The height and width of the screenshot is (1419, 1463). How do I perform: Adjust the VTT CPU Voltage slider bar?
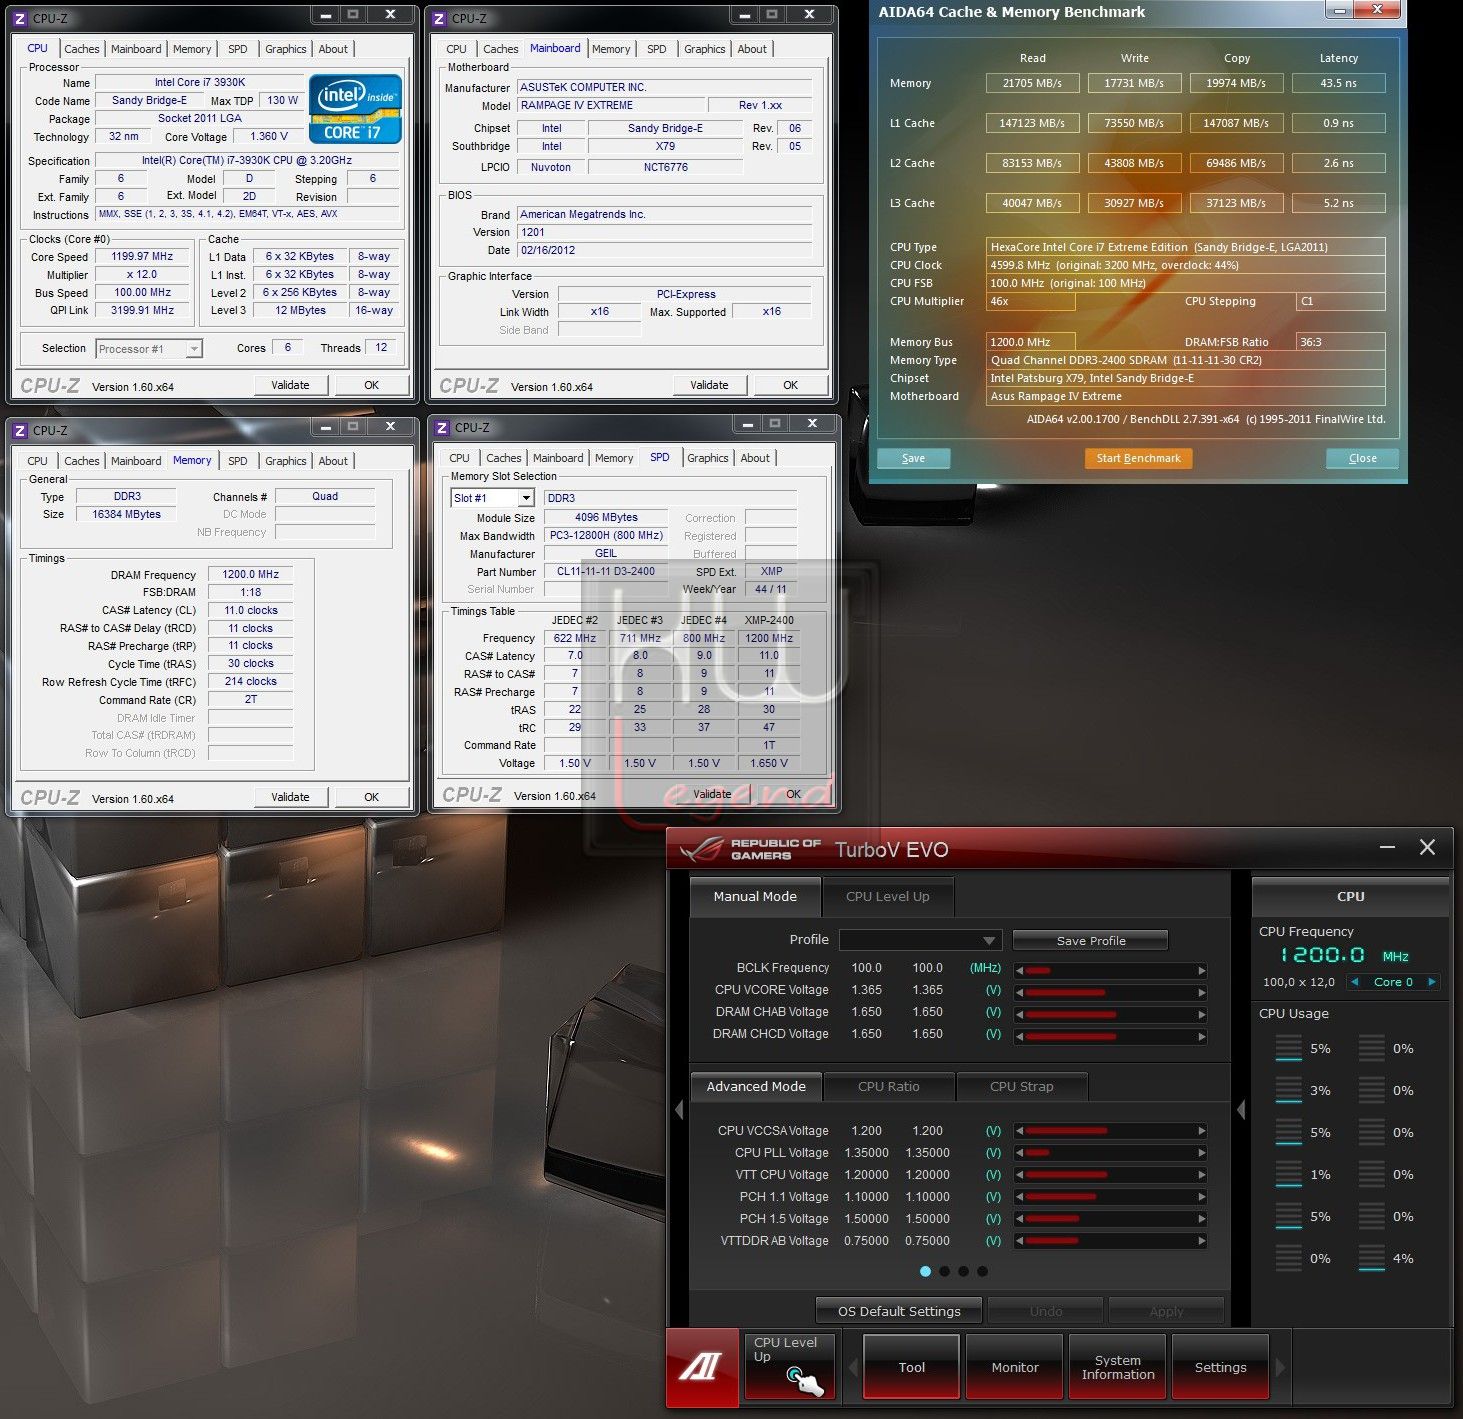[x=1110, y=1175]
